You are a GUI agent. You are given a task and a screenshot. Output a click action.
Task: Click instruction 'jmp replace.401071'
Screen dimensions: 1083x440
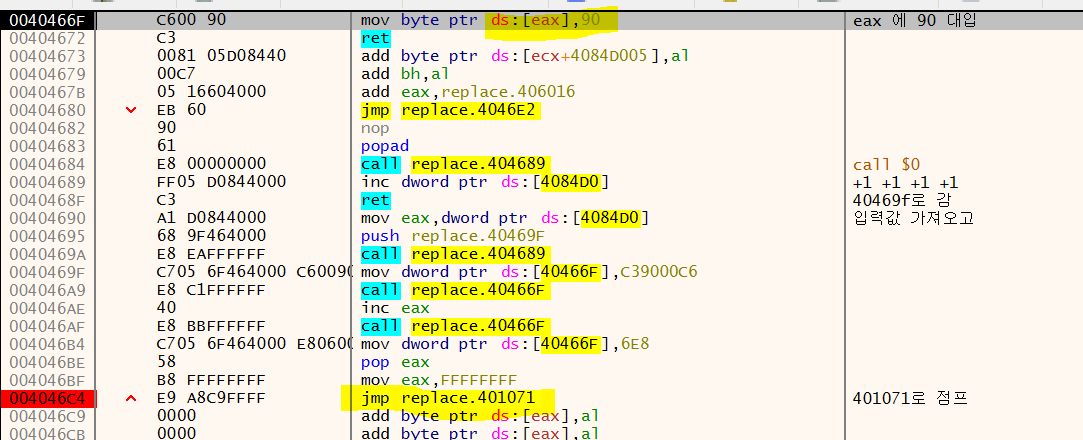click(x=449, y=399)
